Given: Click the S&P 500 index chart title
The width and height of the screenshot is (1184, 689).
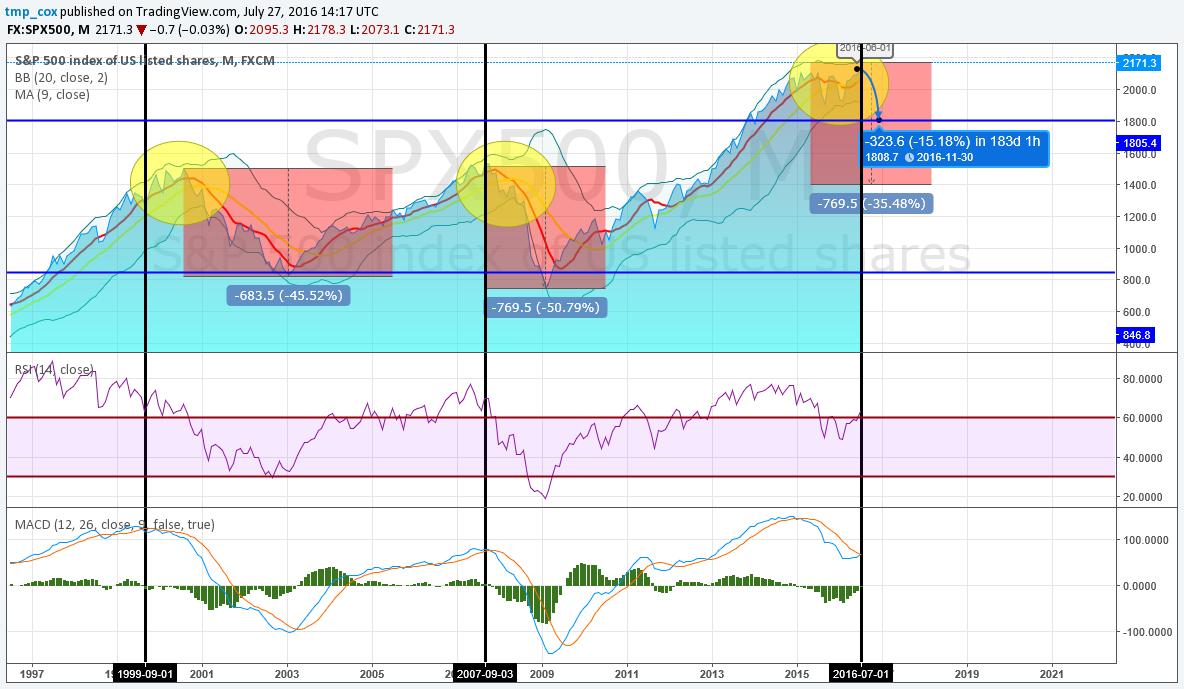Looking at the screenshot, I should (144, 60).
